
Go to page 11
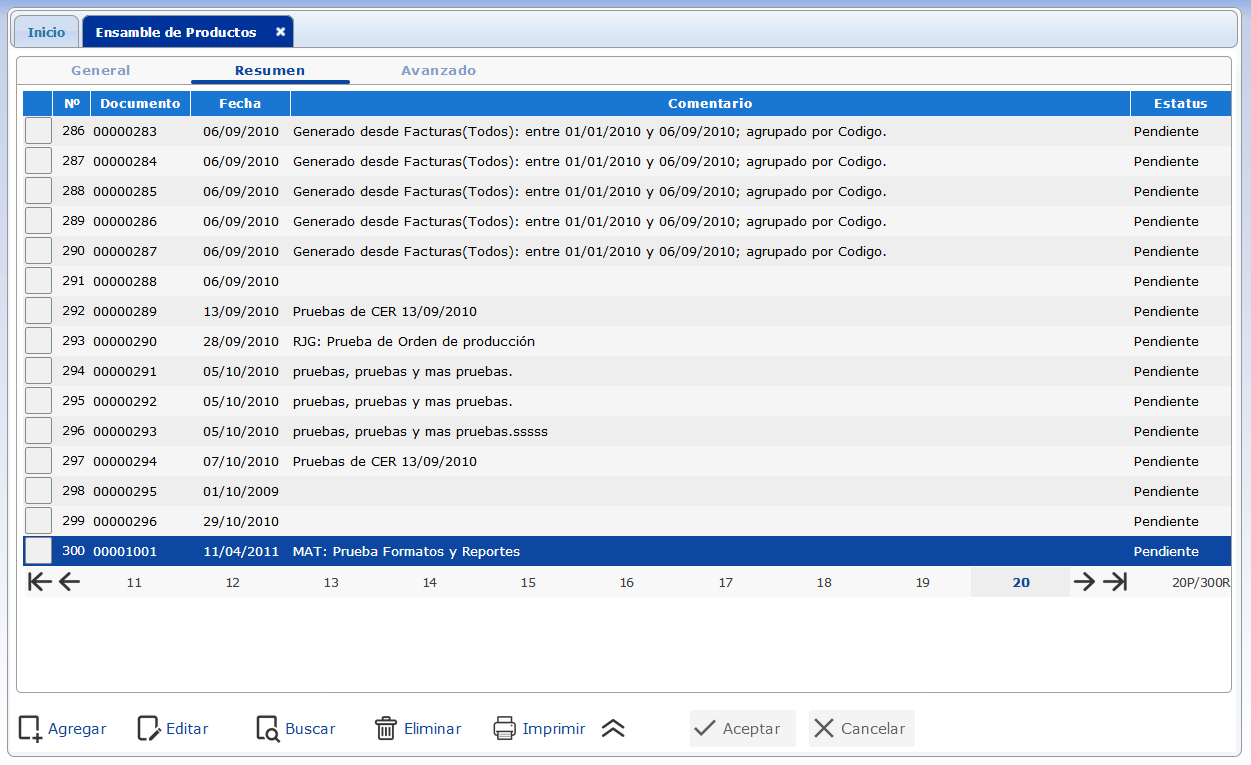pyautogui.click(x=134, y=582)
